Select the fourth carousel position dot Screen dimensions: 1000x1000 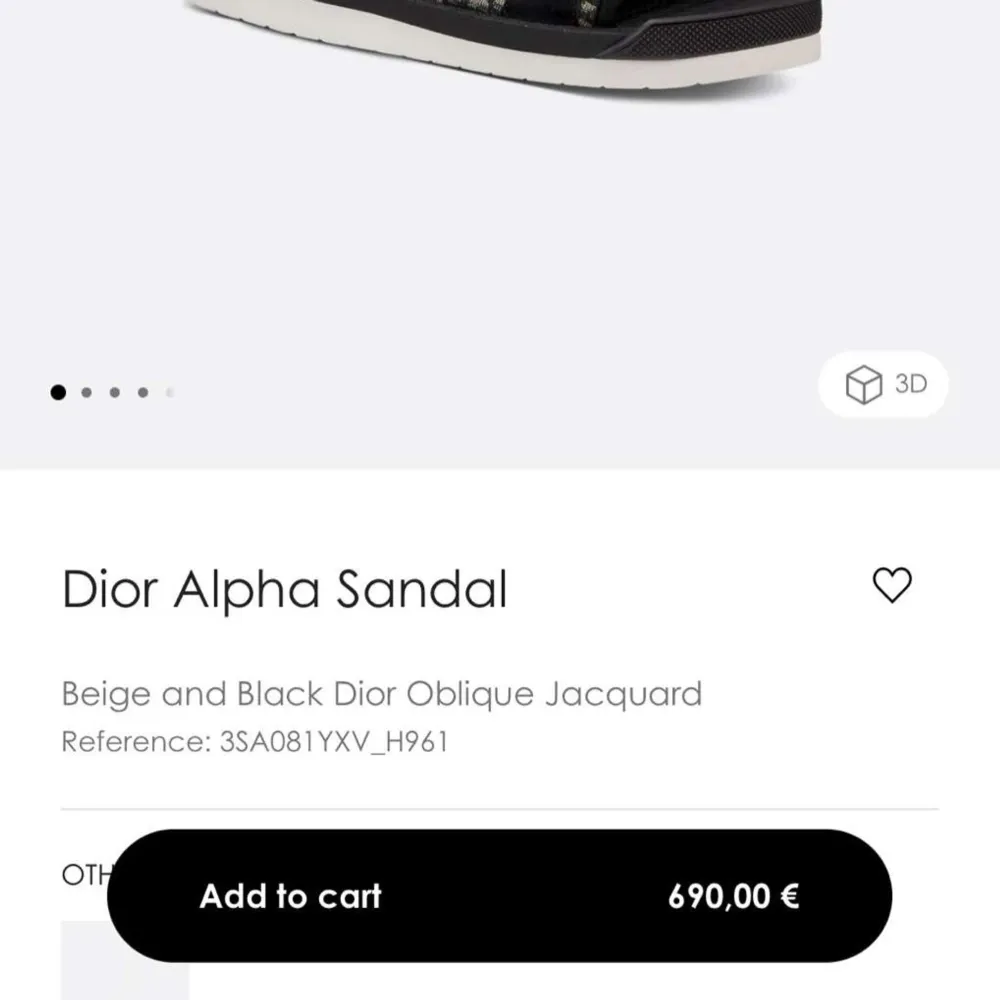click(x=141, y=392)
